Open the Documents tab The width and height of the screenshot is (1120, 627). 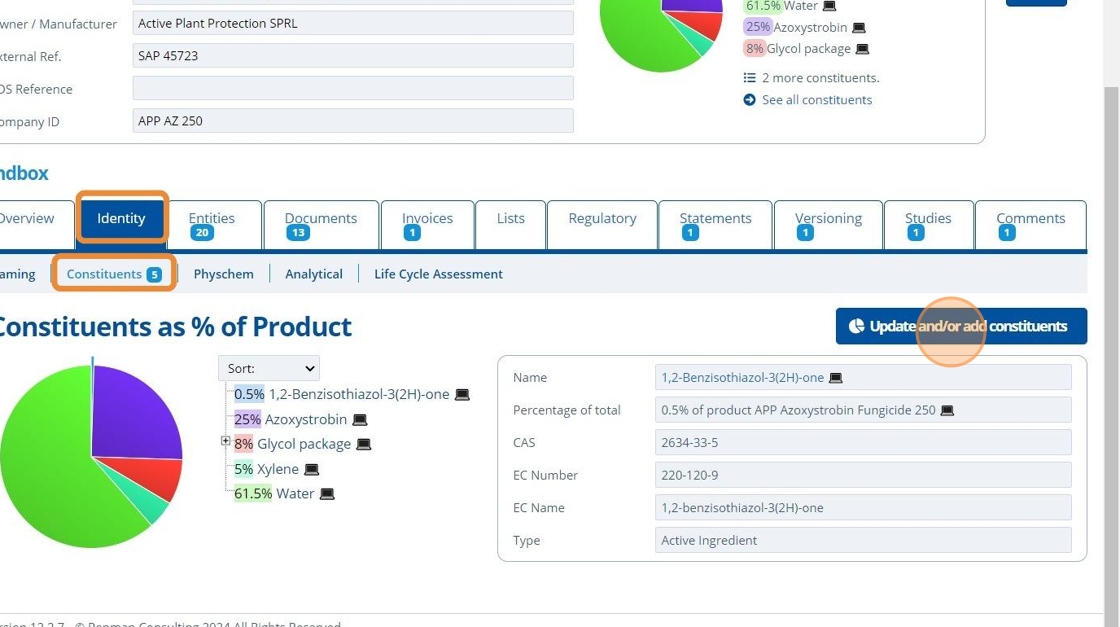coord(321,224)
